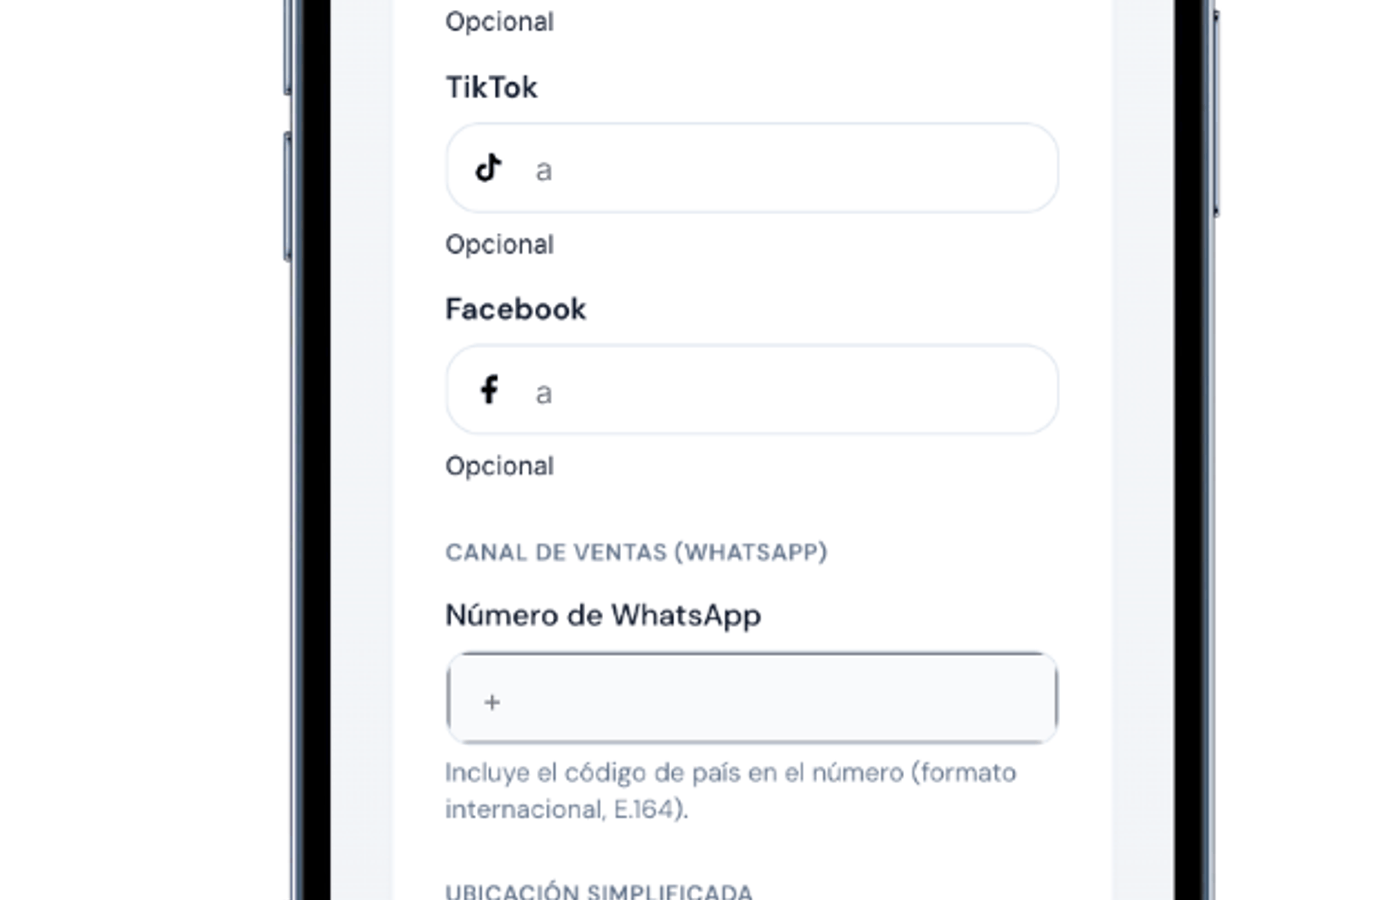Click the TikTok field label
1400x900 pixels.
pos(491,87)
